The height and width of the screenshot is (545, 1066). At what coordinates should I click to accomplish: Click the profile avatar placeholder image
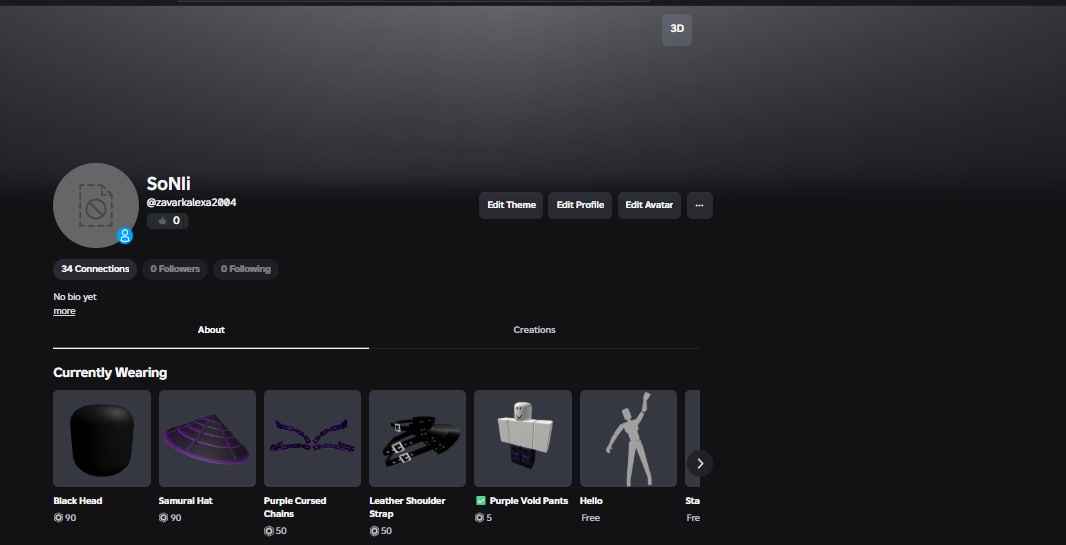96,205
